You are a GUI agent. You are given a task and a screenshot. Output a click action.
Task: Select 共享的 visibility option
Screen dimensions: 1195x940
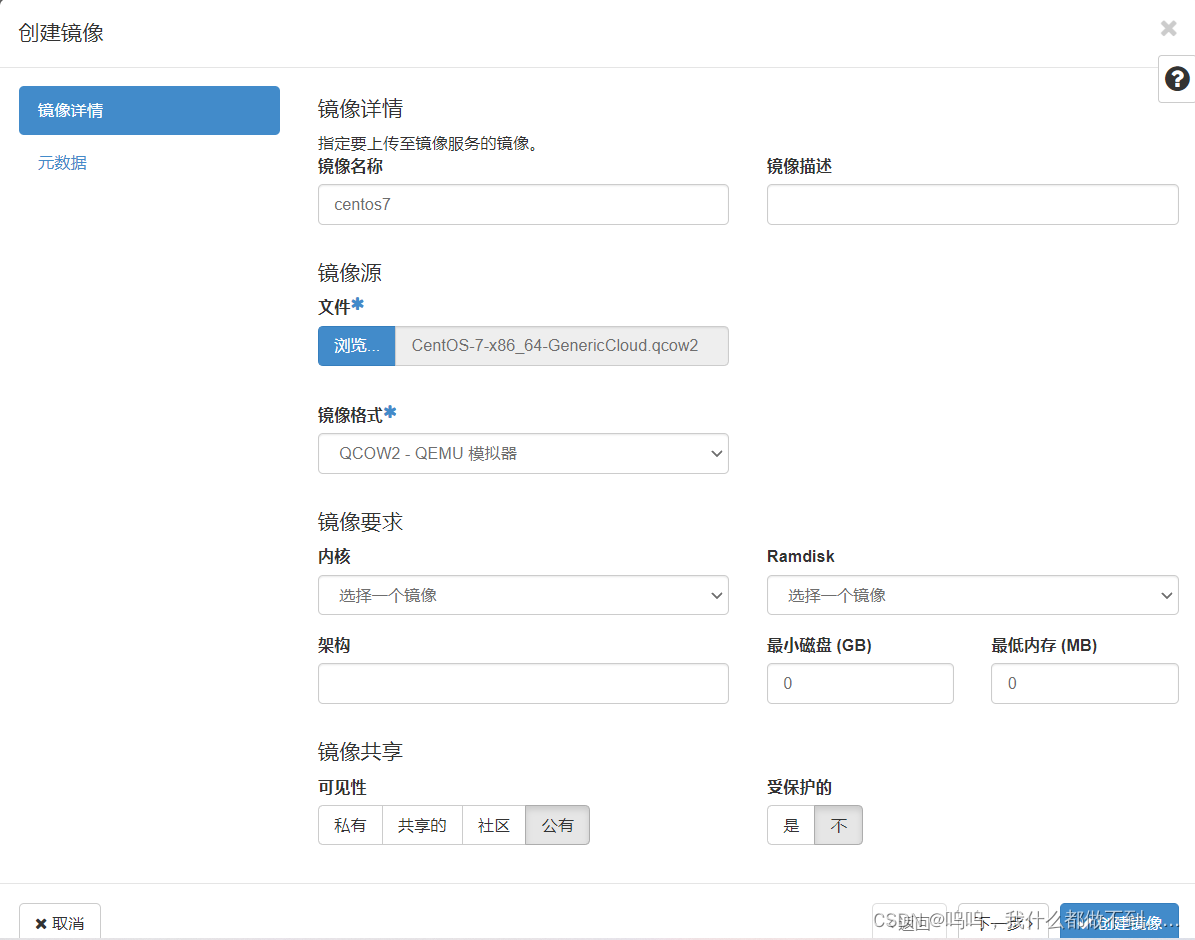(x=422, y=825)
